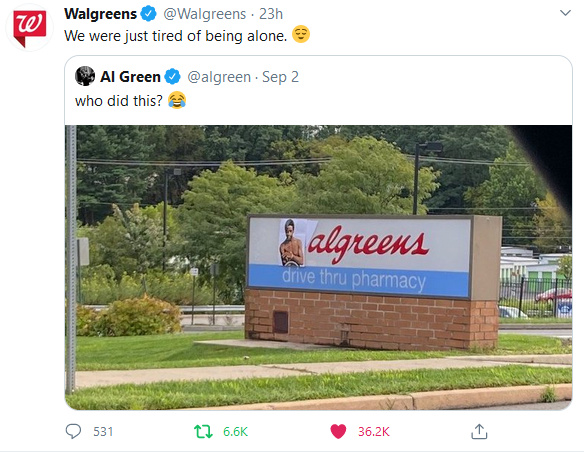Click the Al Green display name
The width and height of the screenshot is (584, 452).
tap(130, 77)
